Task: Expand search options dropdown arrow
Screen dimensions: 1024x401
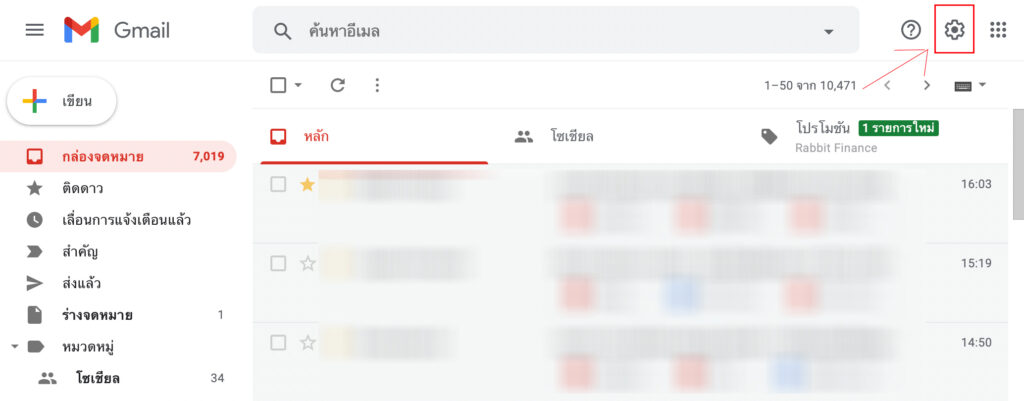Action: click(828, 31)
